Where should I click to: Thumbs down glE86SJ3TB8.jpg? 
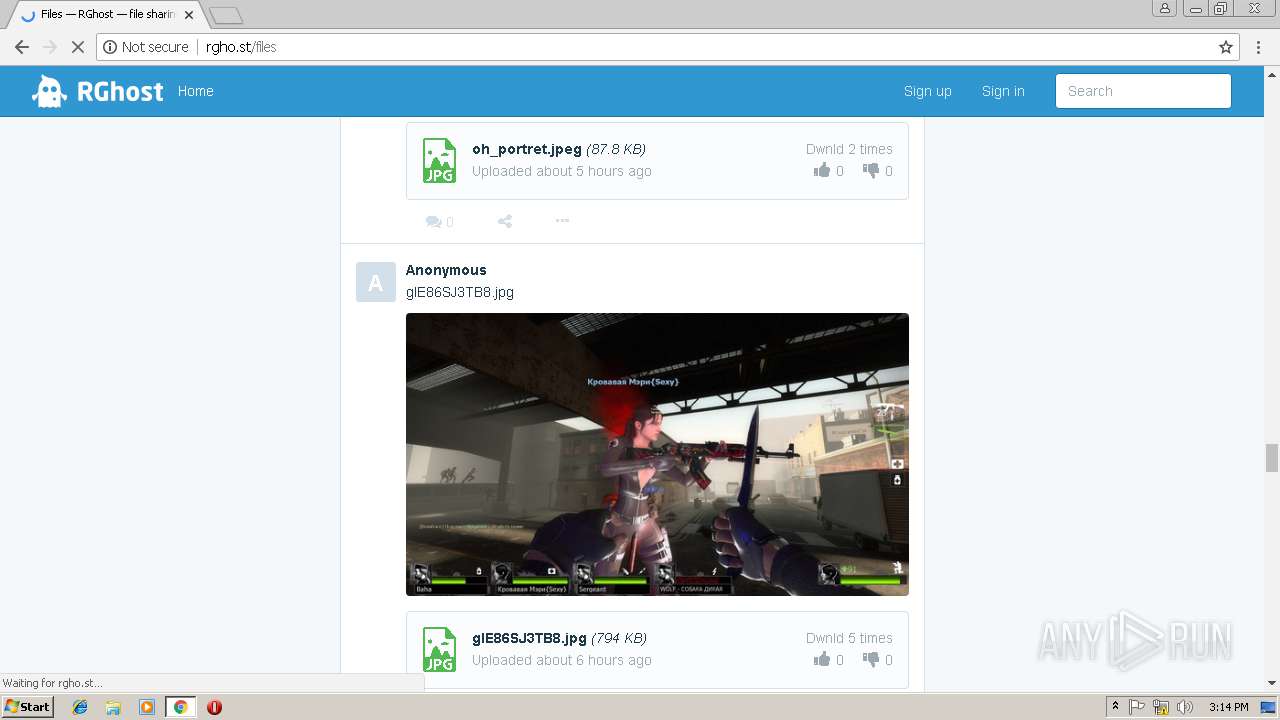pos(871,660)
